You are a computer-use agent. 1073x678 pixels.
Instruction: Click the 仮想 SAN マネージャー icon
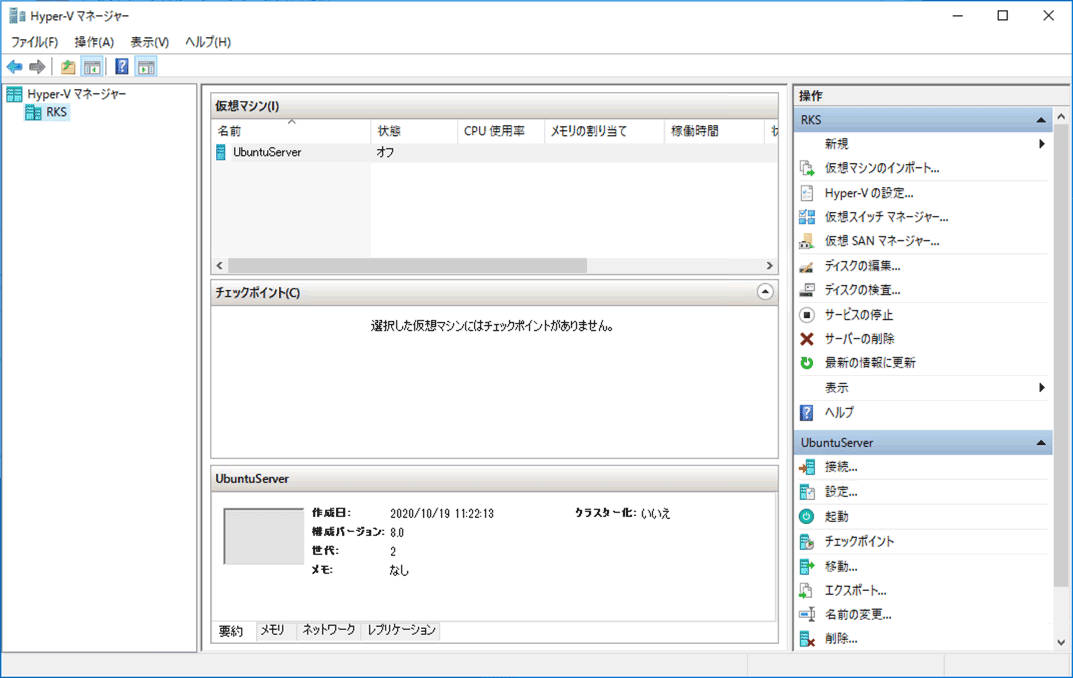coord(807,241)
